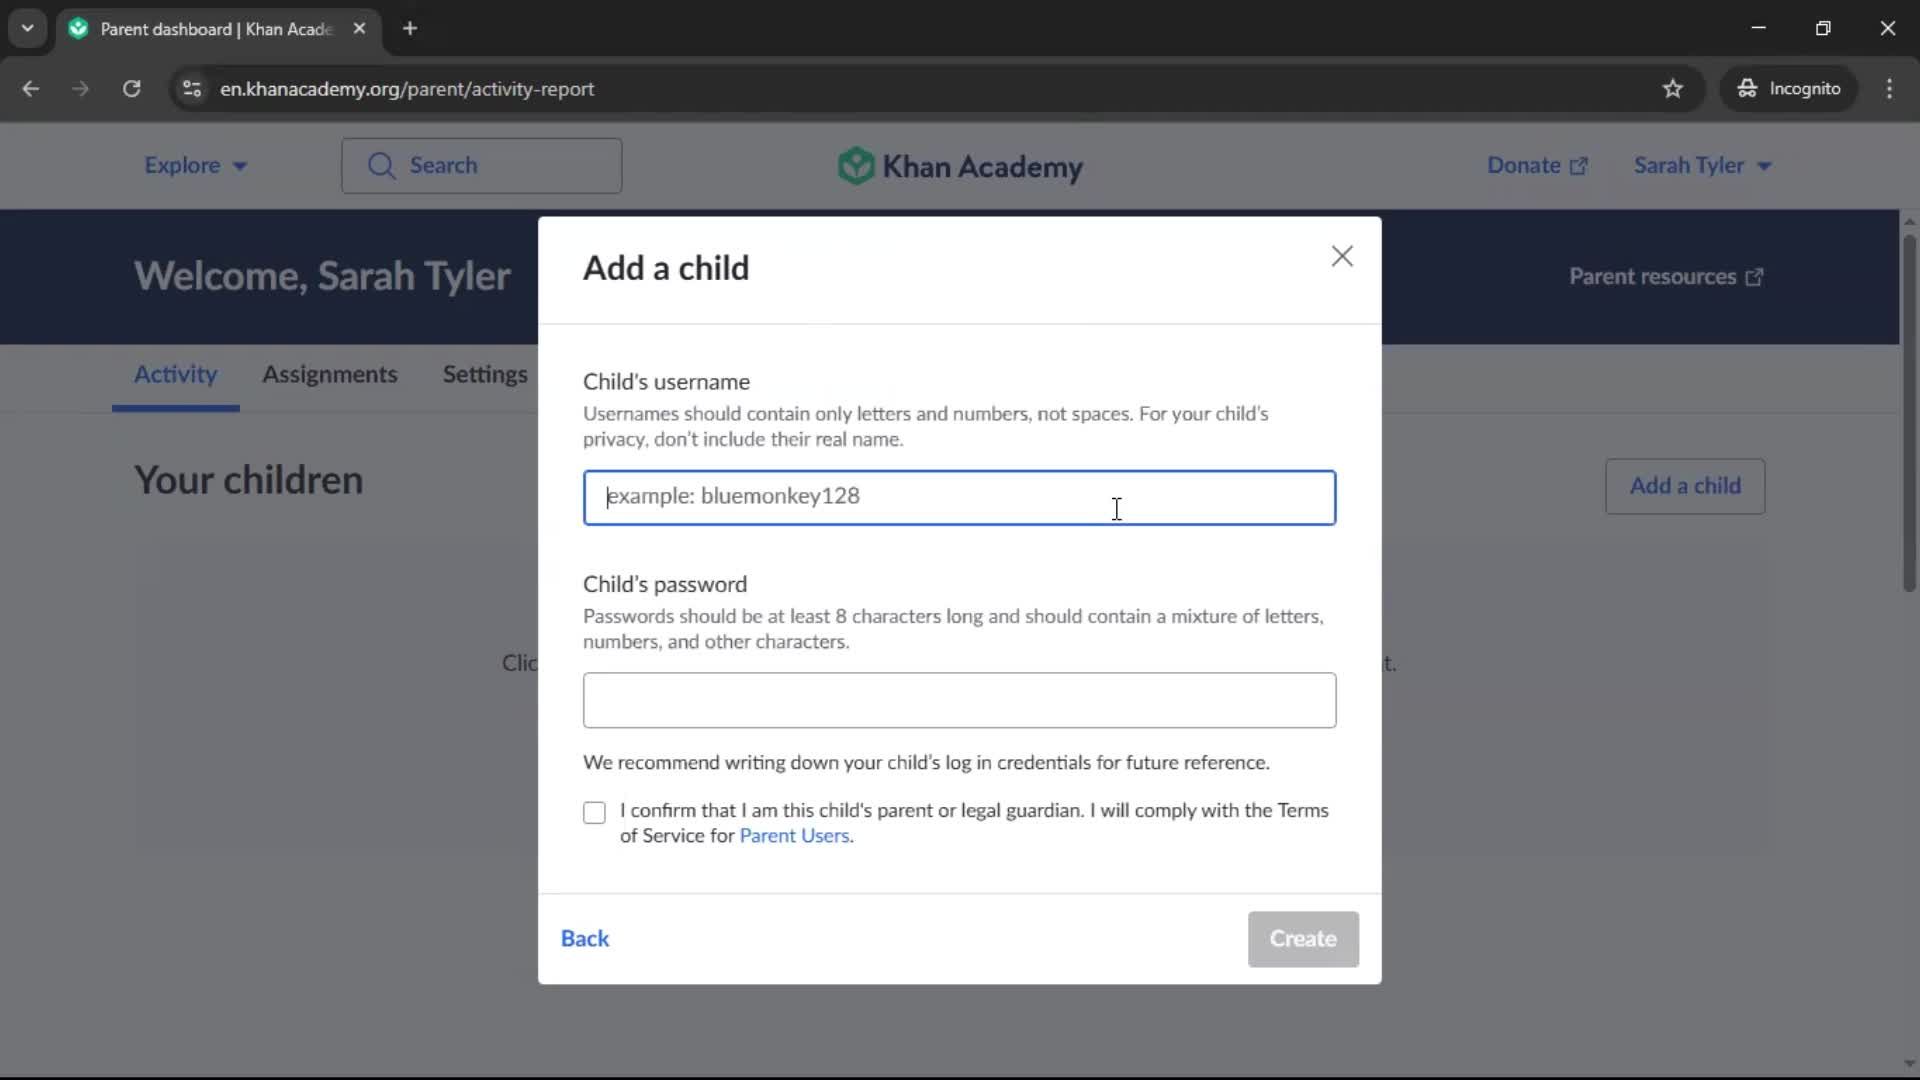The height and width of the screenshot is (1080, 1920).
Task: Open a new browser tab
Action: (x=410, y=28)
